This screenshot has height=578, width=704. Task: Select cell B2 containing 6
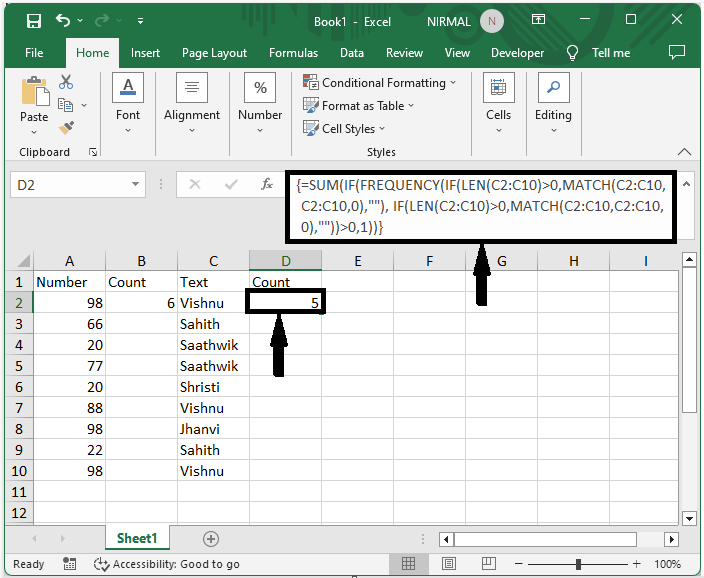141,303
